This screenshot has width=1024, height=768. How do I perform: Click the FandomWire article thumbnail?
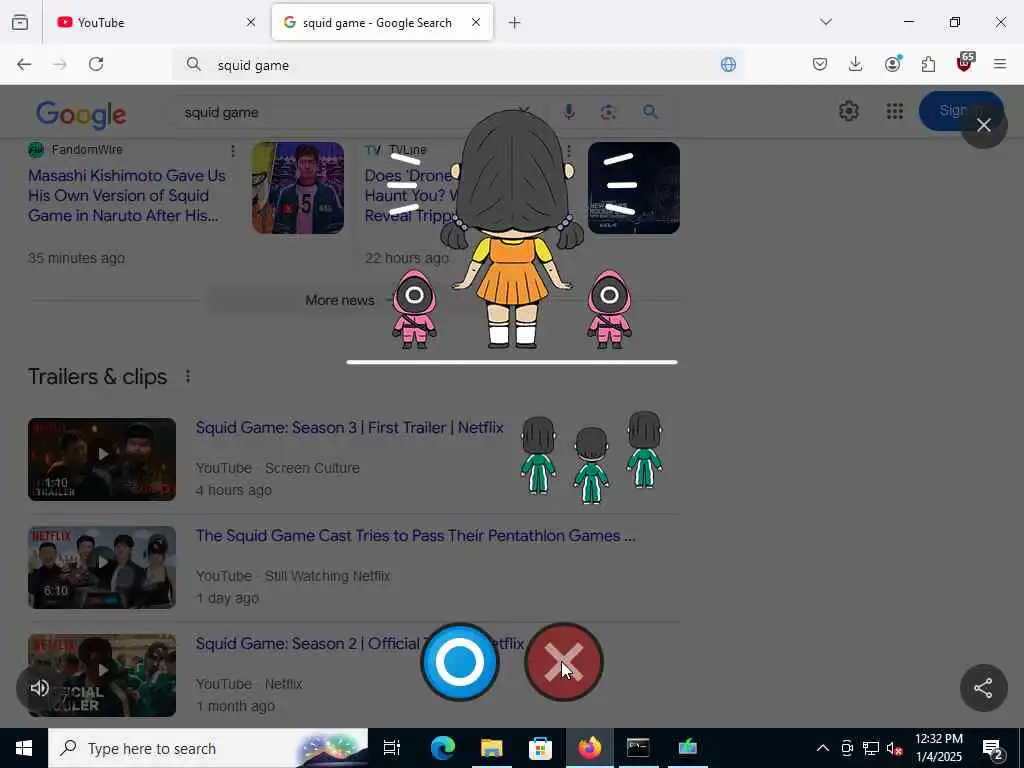click(298, 188)
